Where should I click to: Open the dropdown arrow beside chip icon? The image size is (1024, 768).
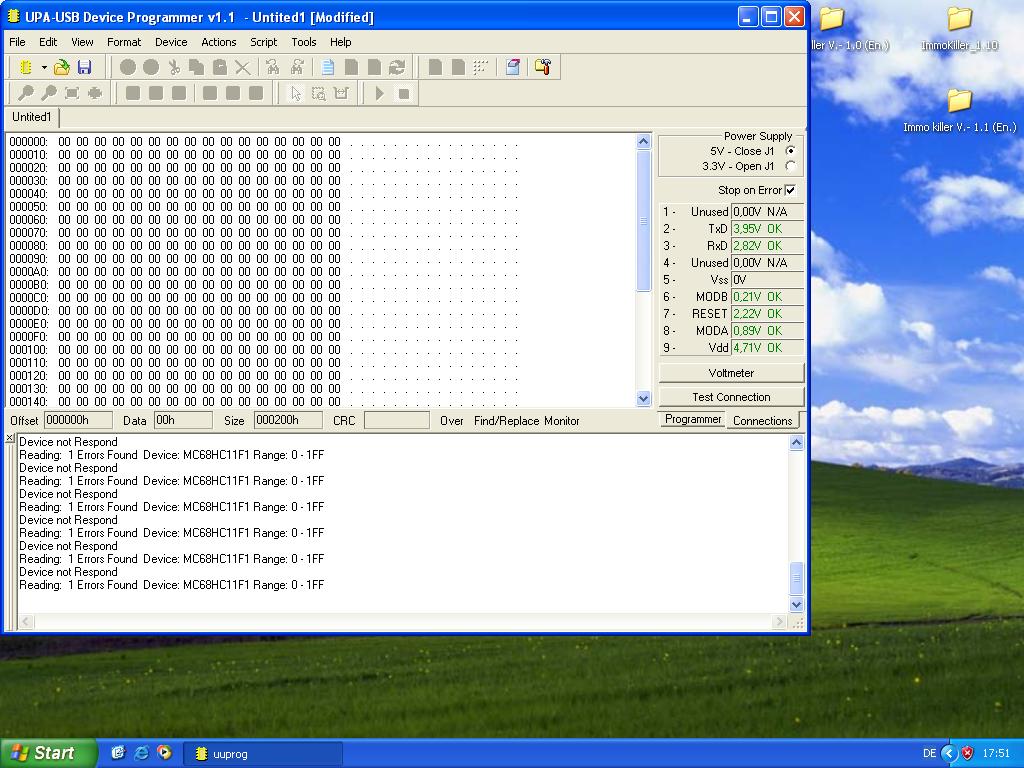(x=44, y=67)
